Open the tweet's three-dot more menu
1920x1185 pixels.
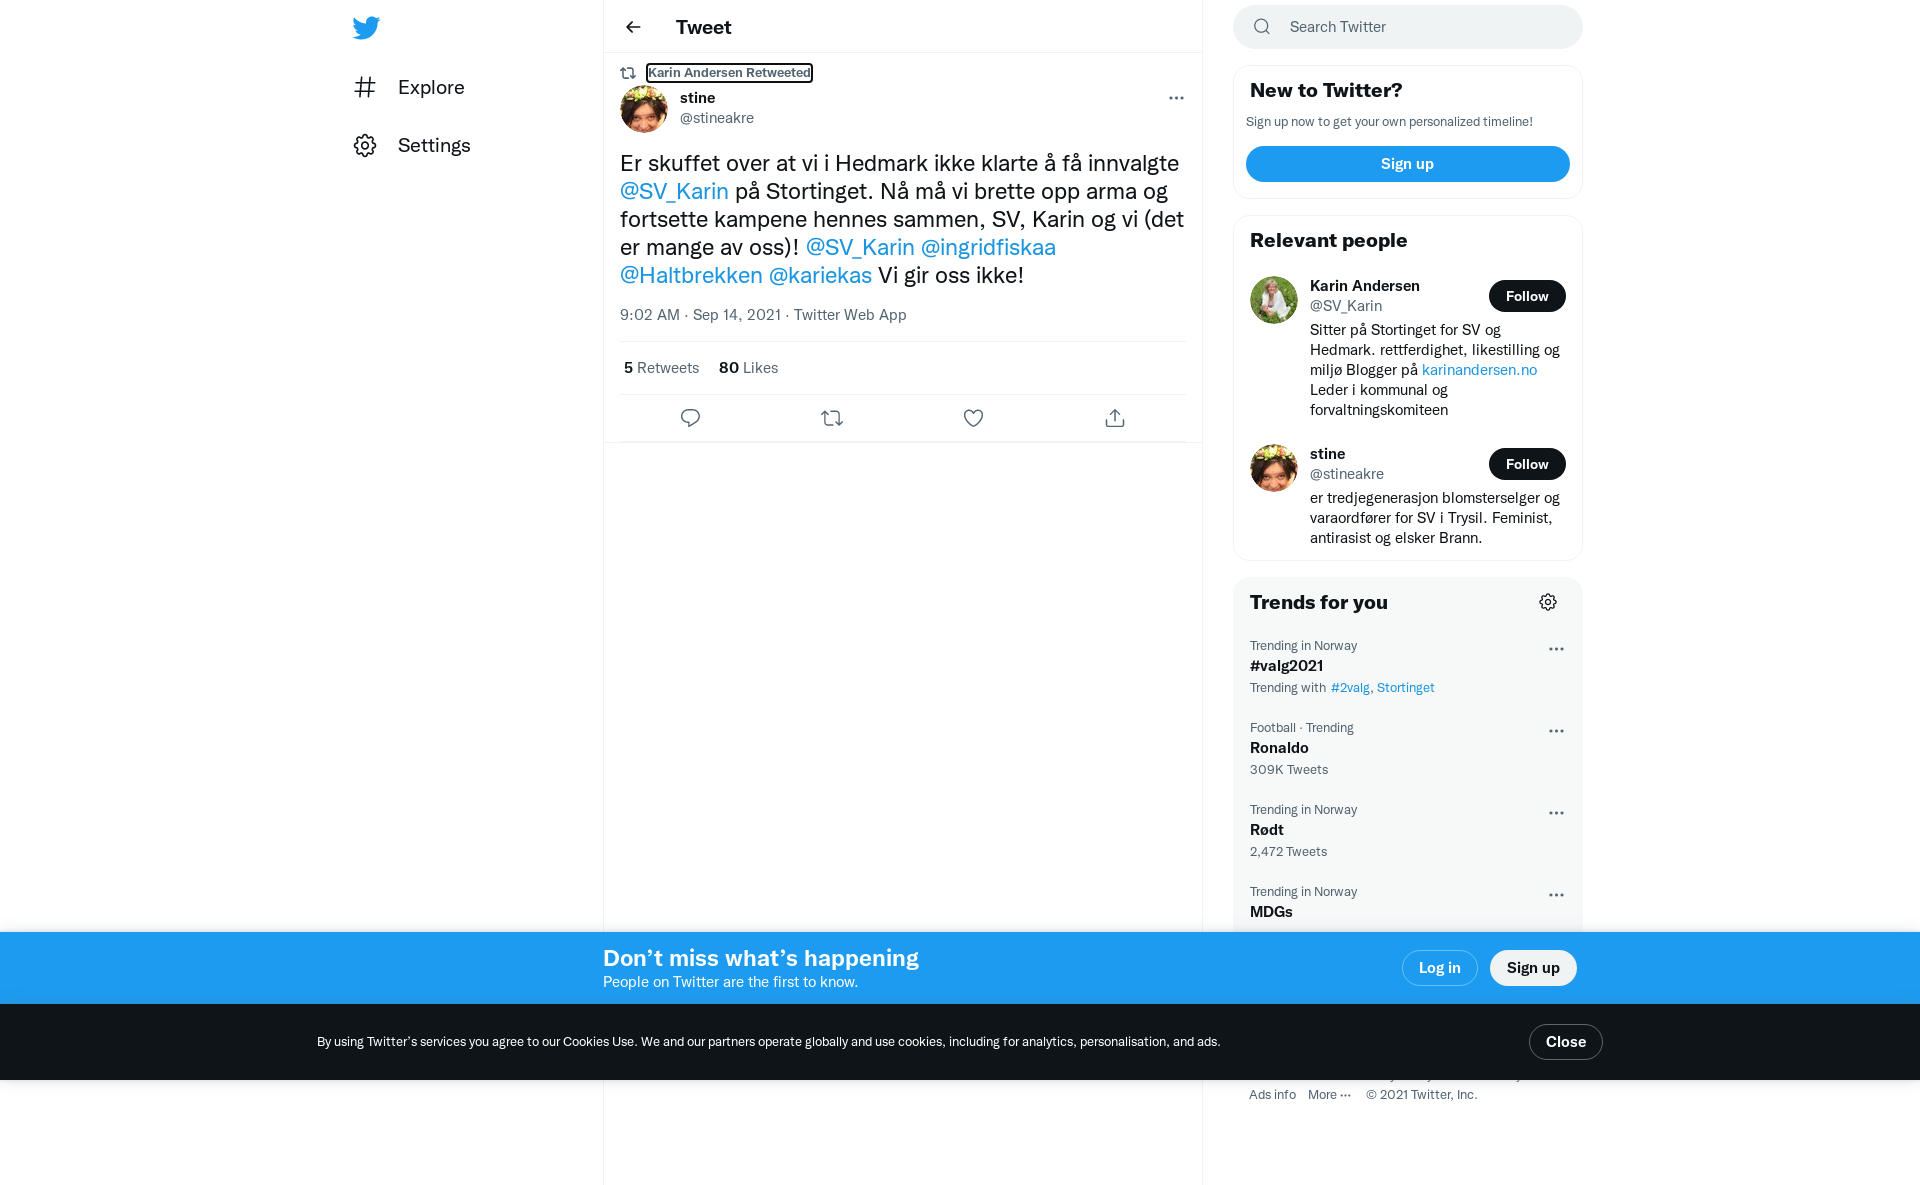[1176, 98]
